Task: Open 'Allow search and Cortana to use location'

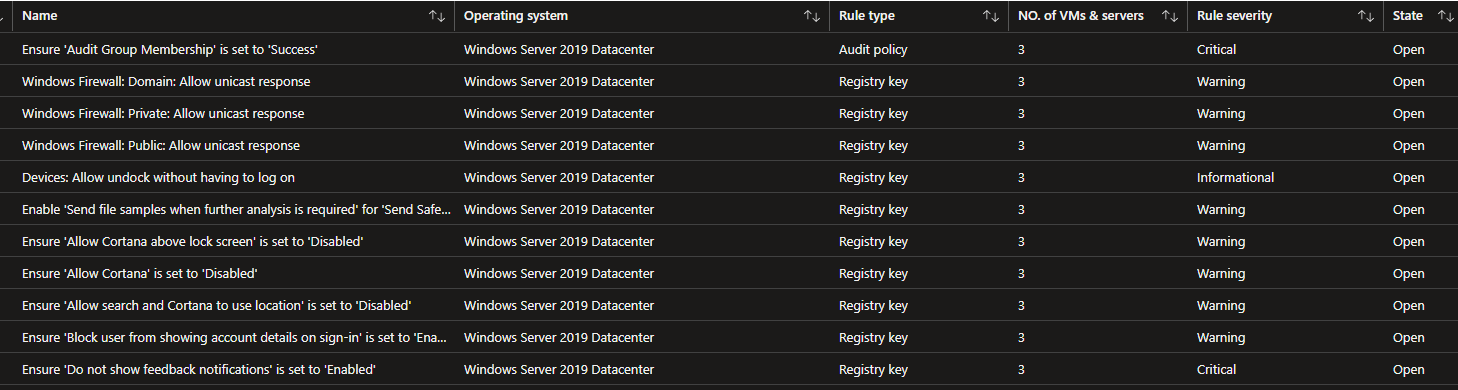Action: (x=217, y=305)
